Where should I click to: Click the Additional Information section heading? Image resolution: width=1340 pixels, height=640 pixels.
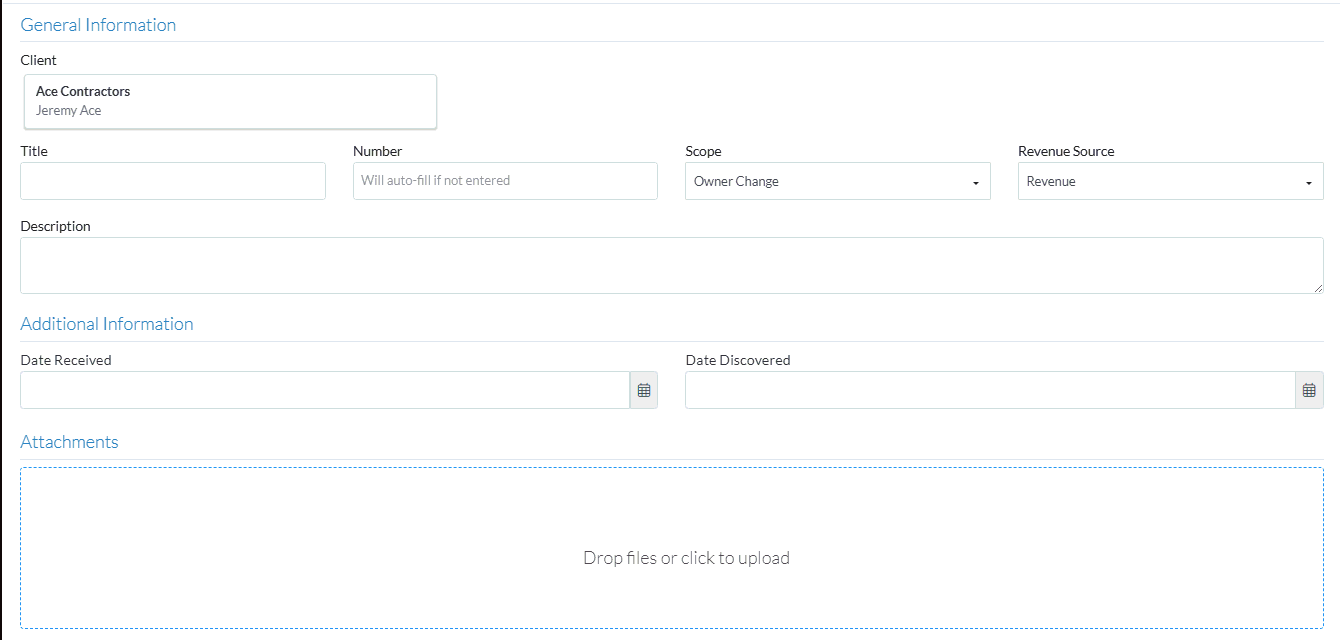tap(107, 324)
